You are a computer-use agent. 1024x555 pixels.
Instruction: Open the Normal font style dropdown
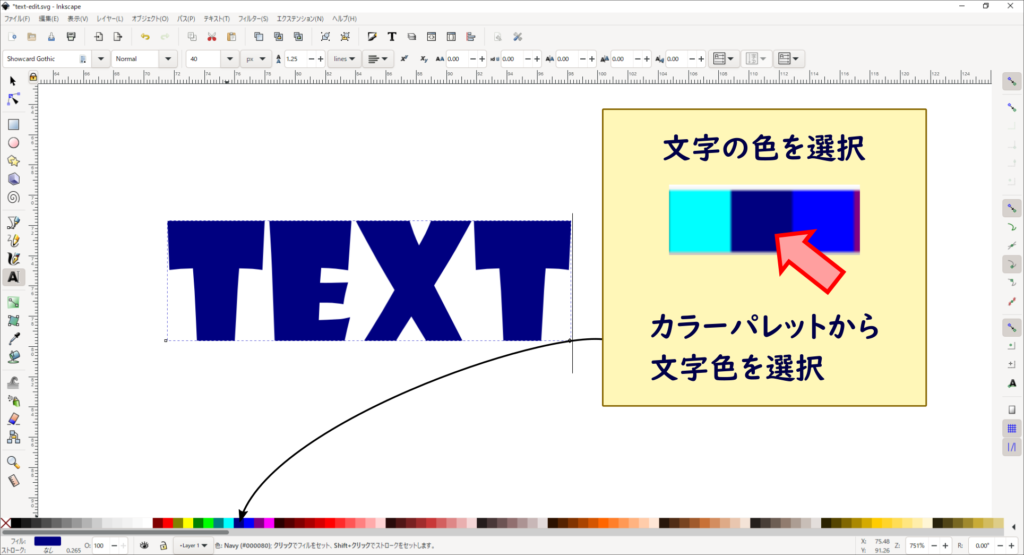point(168,59)
